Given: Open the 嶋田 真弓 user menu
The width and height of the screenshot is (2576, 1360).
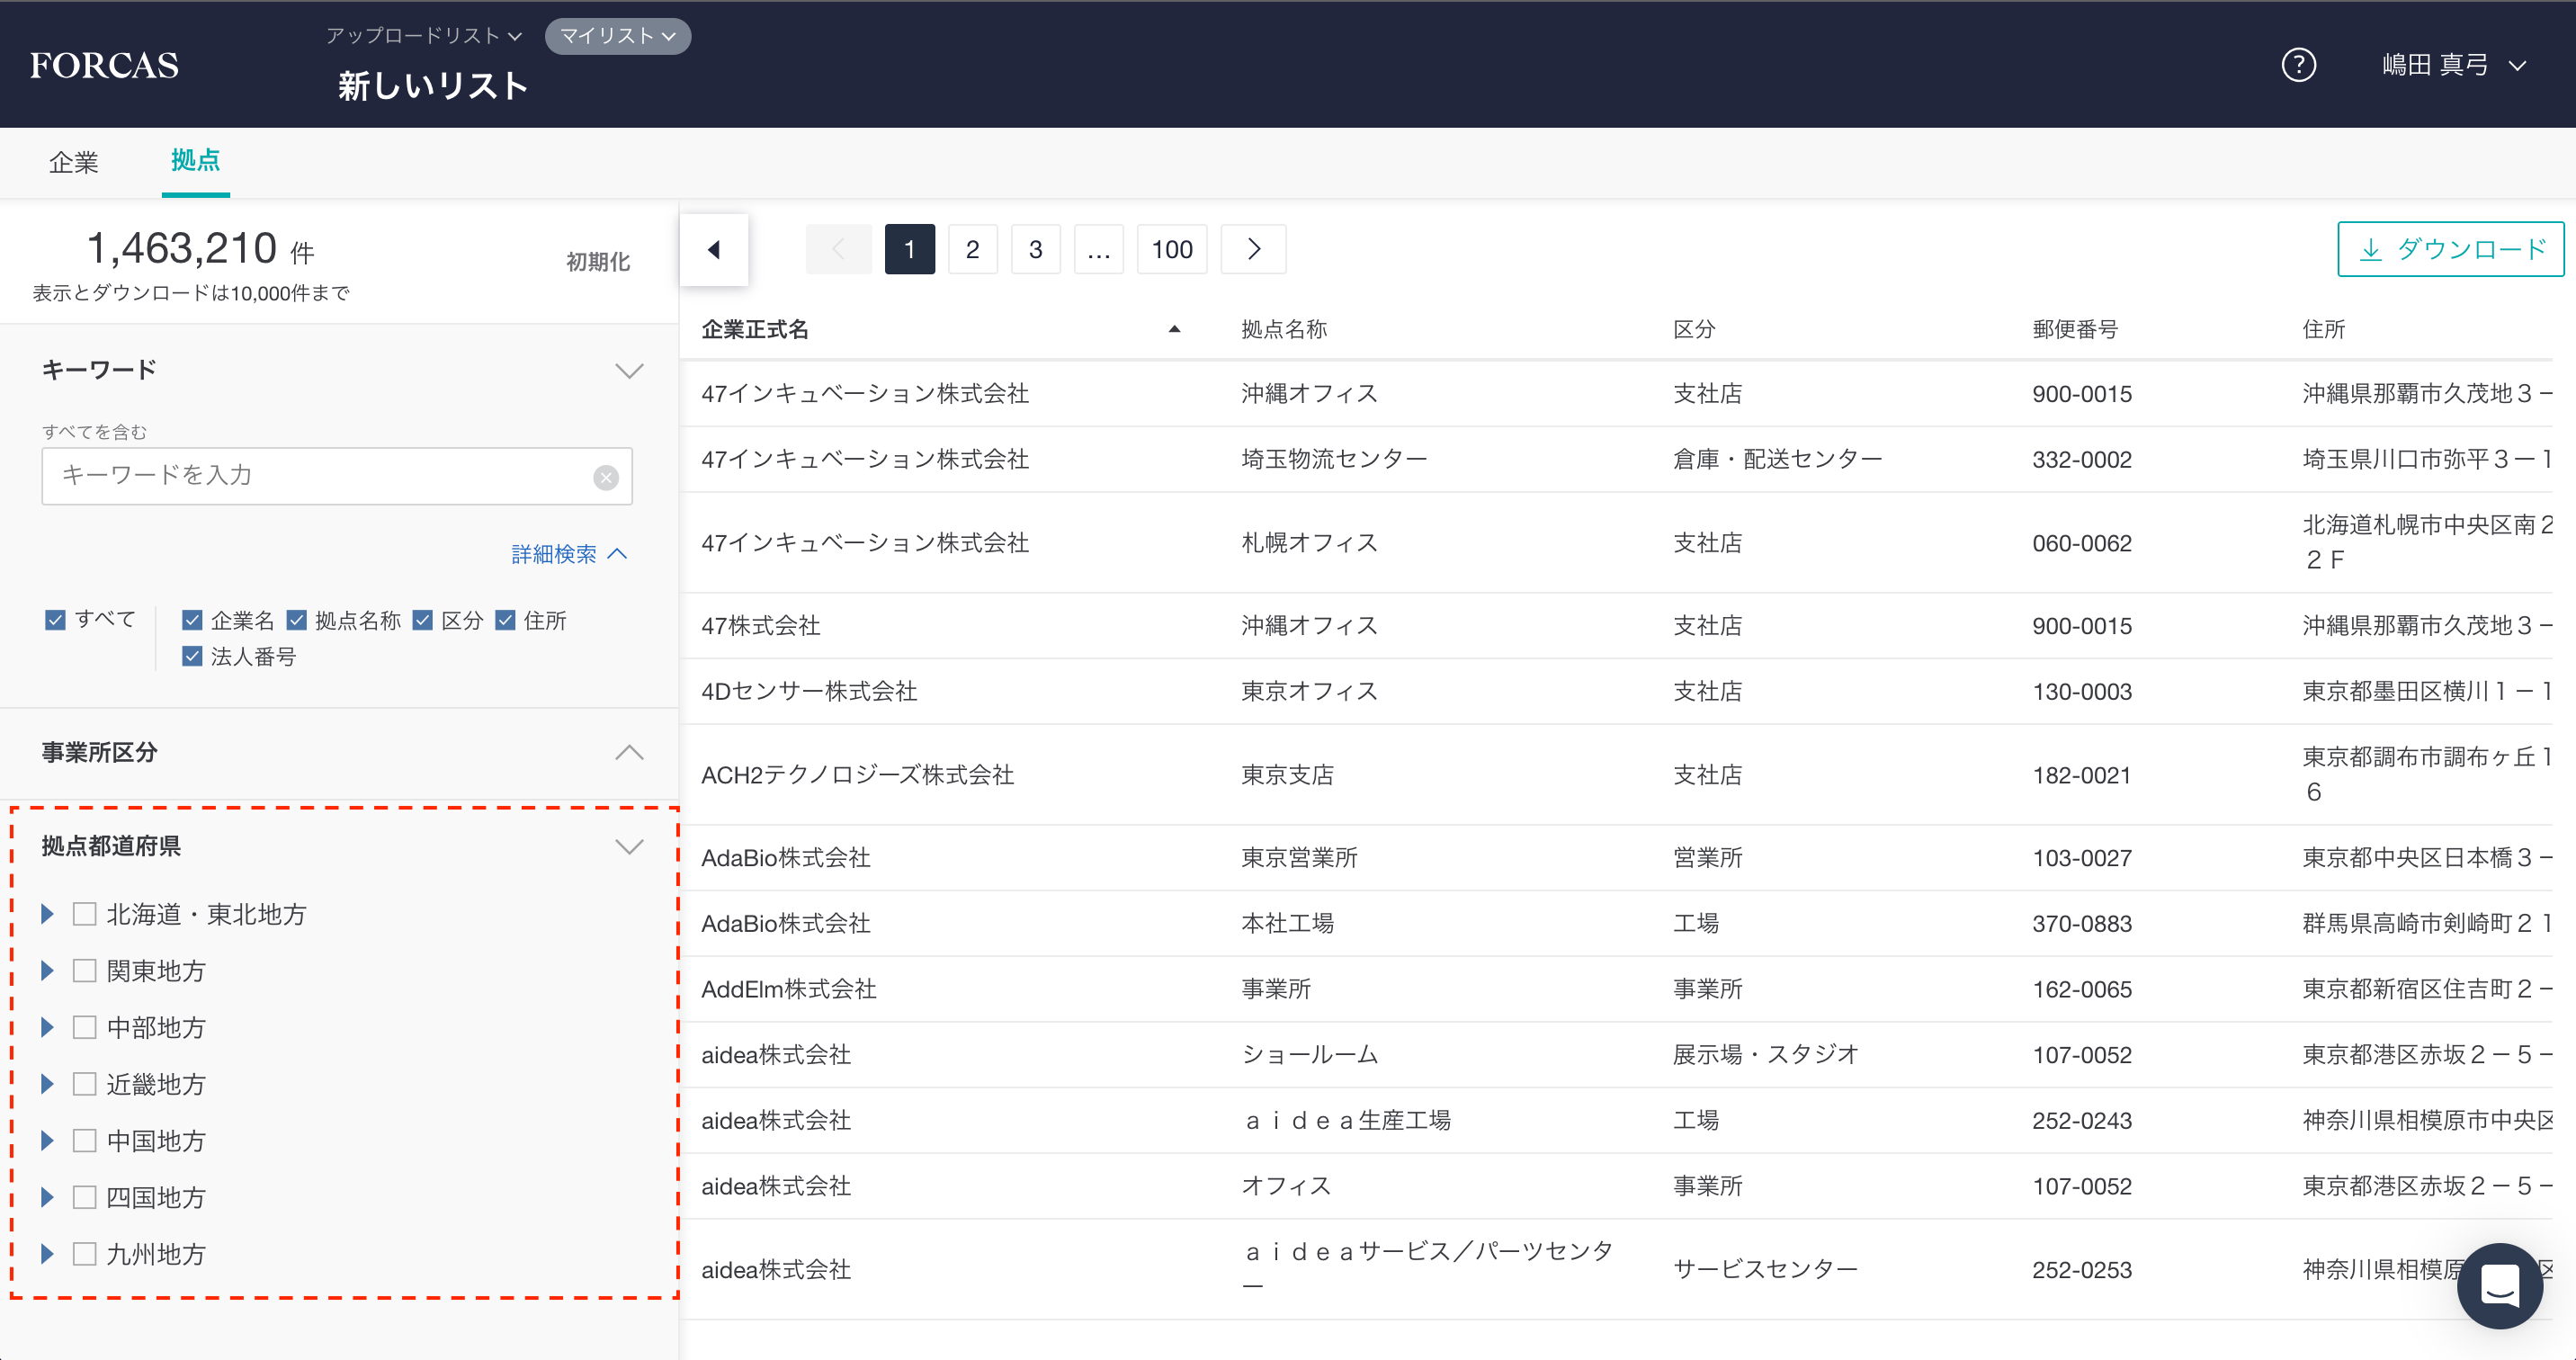Looking at the screenshot, I should click(2453, 65).
